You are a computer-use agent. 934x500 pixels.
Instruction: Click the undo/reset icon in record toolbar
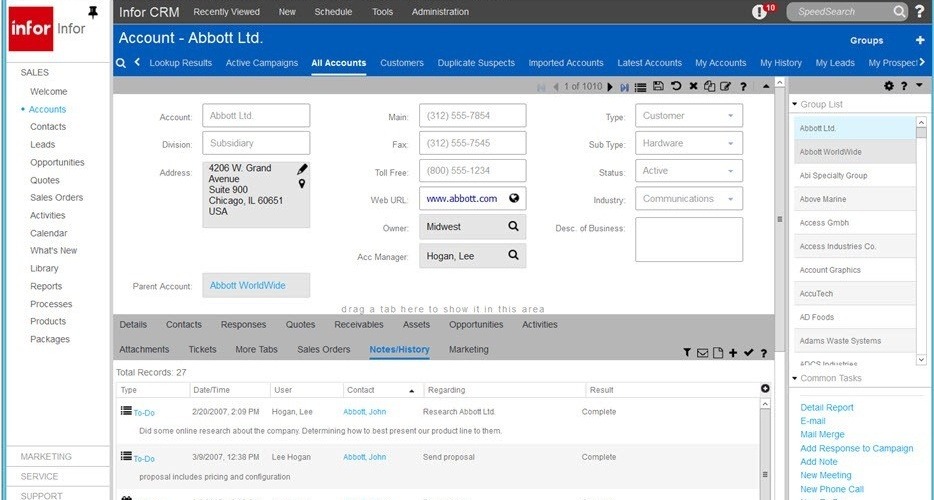[x=676, y=86]
